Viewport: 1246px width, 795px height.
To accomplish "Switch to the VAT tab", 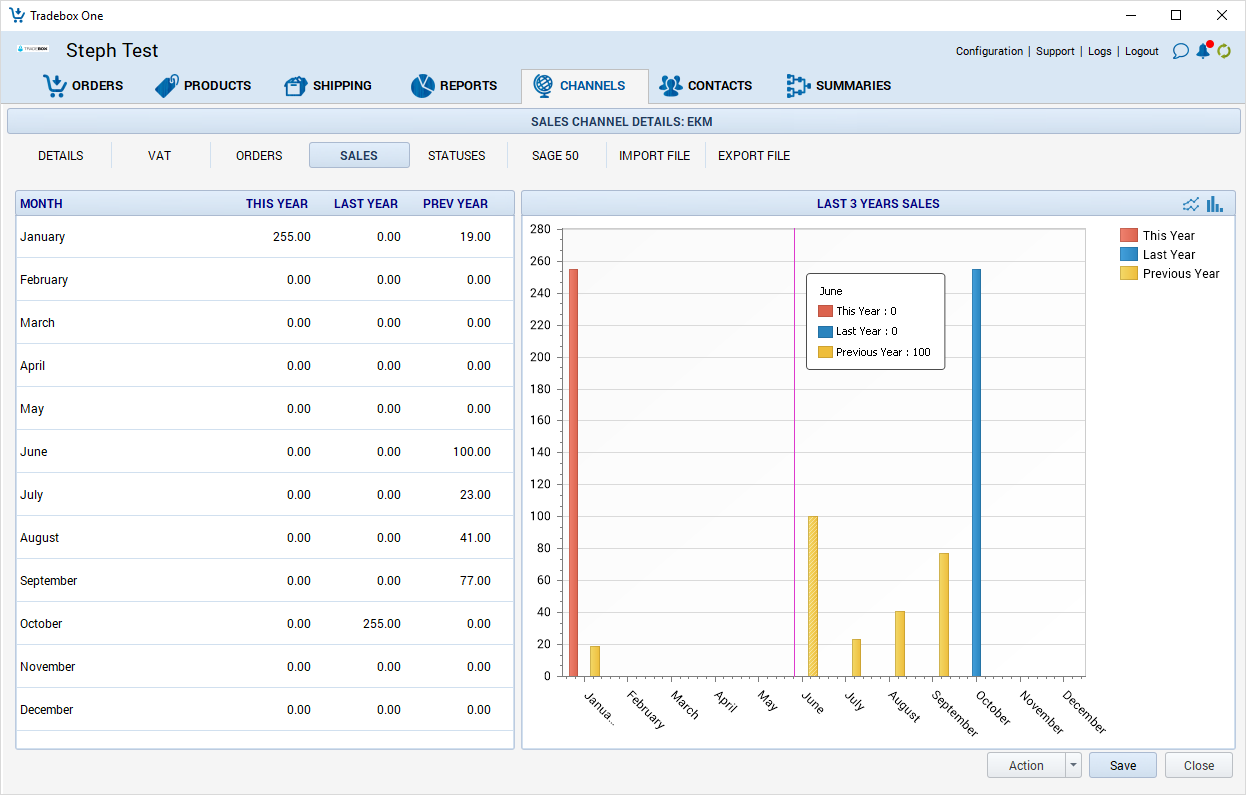I will point(159,156).
